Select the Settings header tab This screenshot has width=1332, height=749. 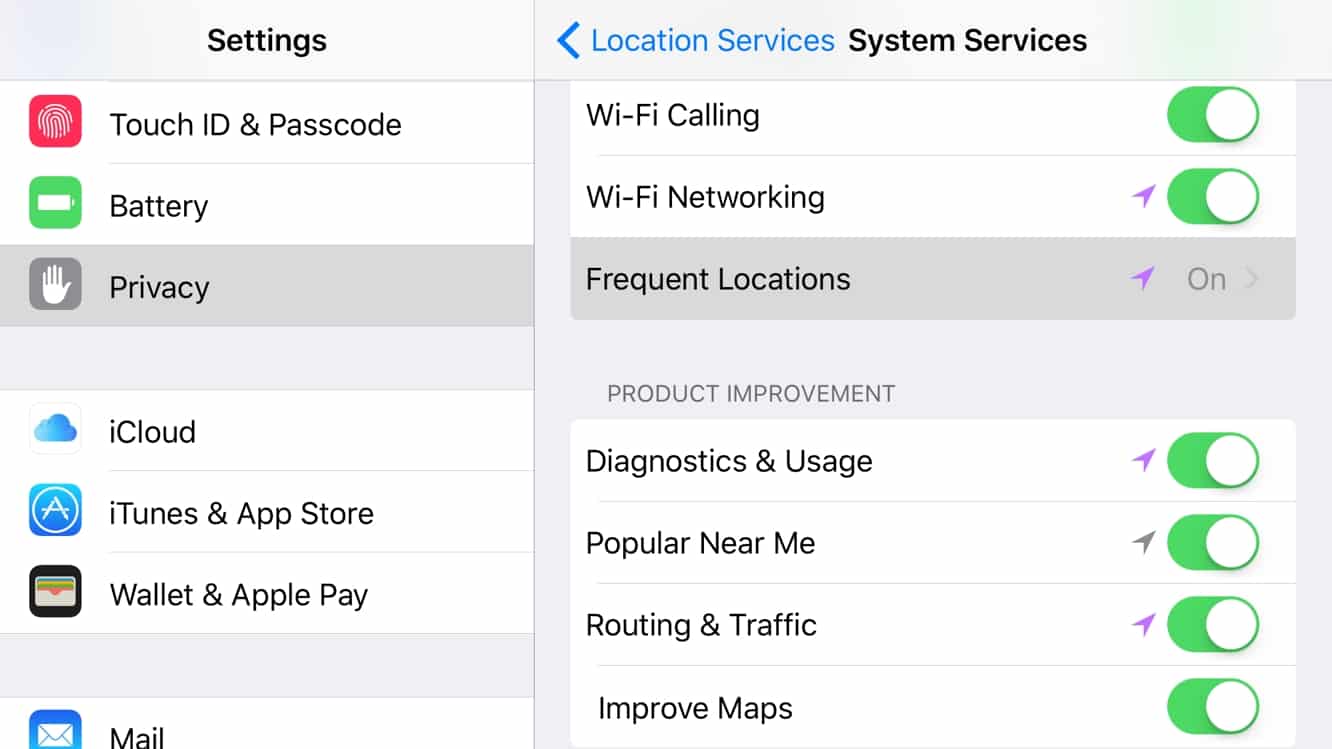[266, 40]
